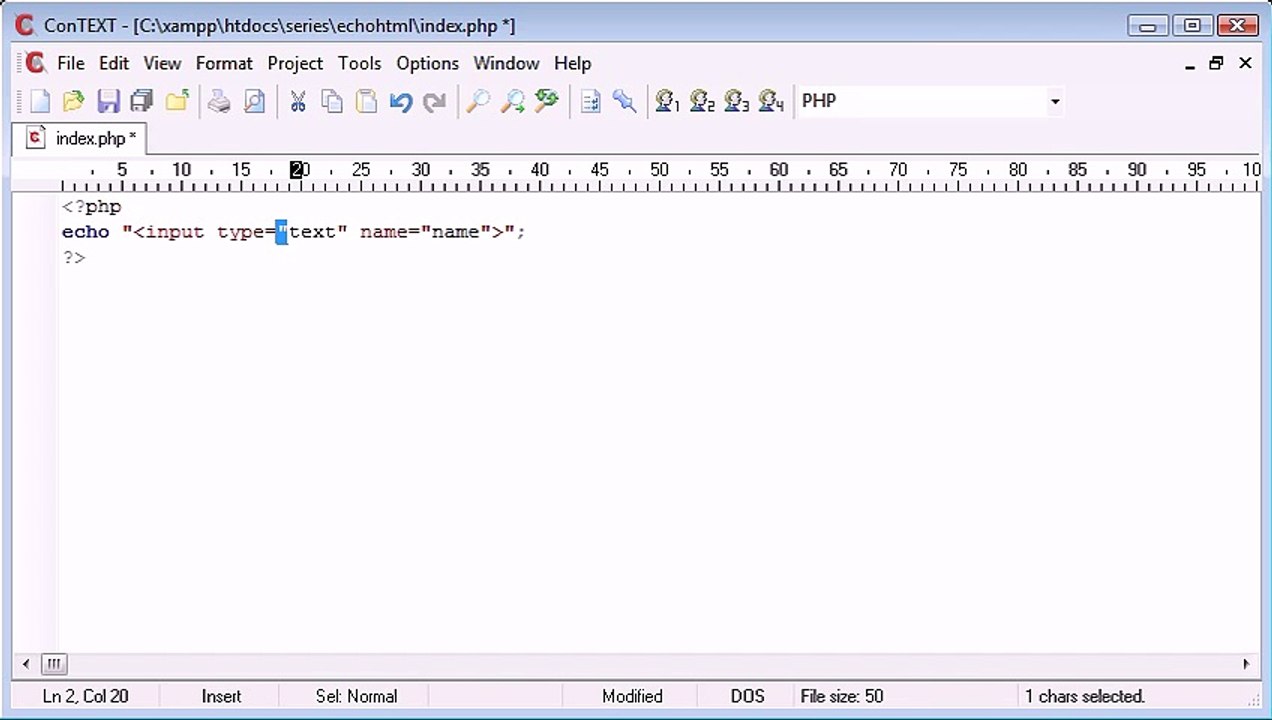Click the horizontal scrollbar left arrow
1272x720 pixels.
click(26, 663)
